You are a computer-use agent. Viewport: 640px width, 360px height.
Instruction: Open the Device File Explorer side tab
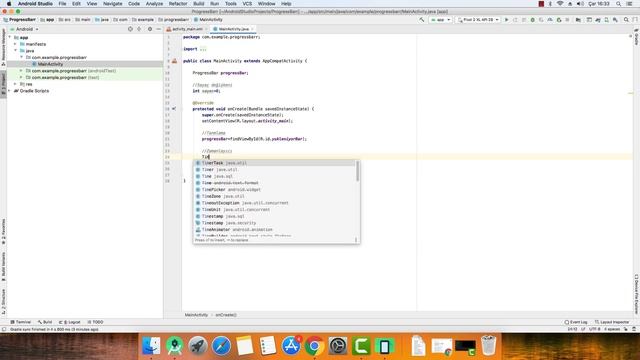(x=636, y=294)
